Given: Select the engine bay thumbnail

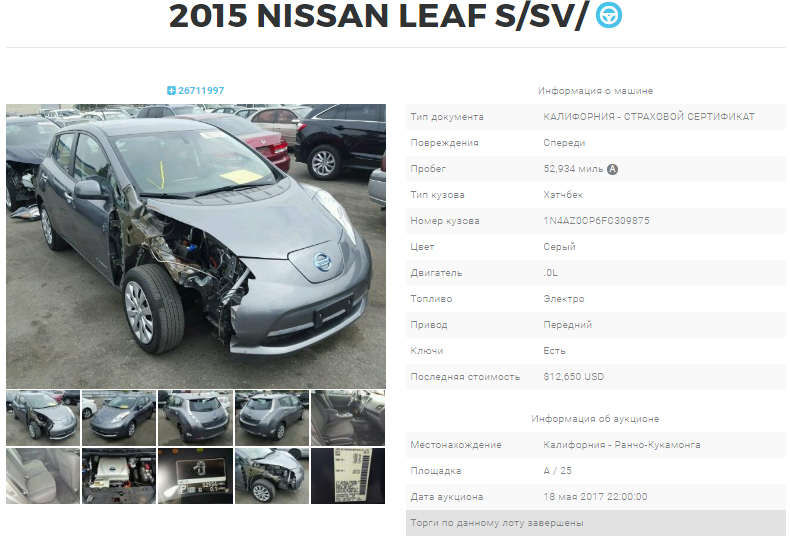Looking at the screenshot, I should click(119, 476).
